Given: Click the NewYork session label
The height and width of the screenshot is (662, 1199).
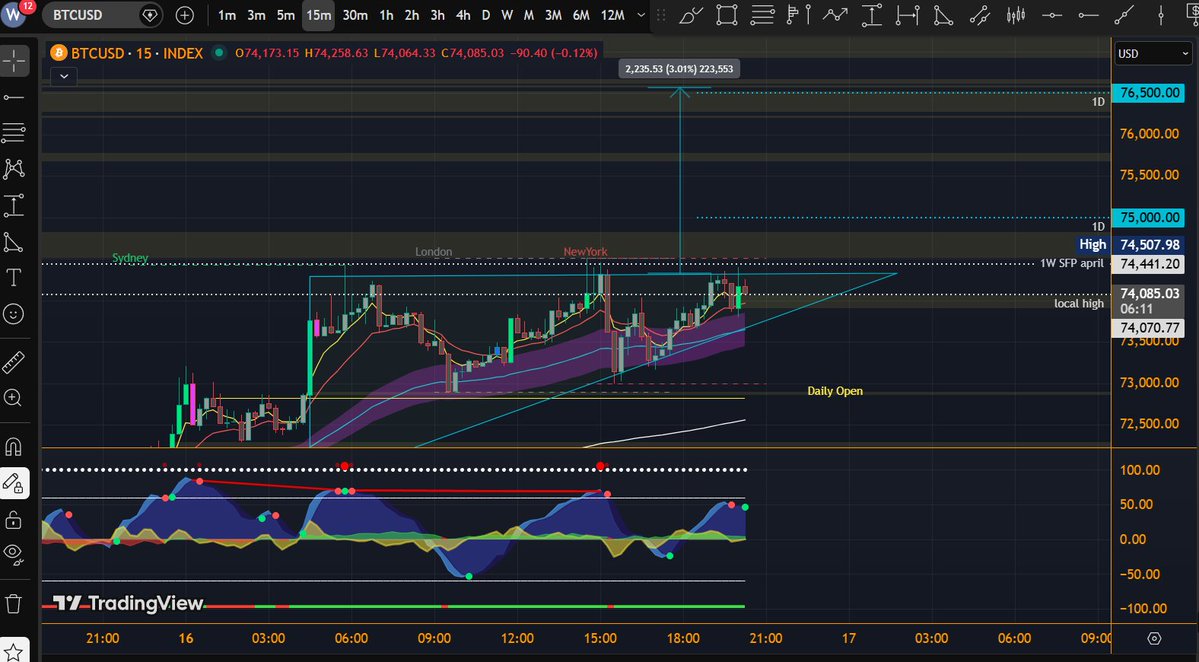Looking at the screenshot, I should pyautogui.click(x=585, y=251).
